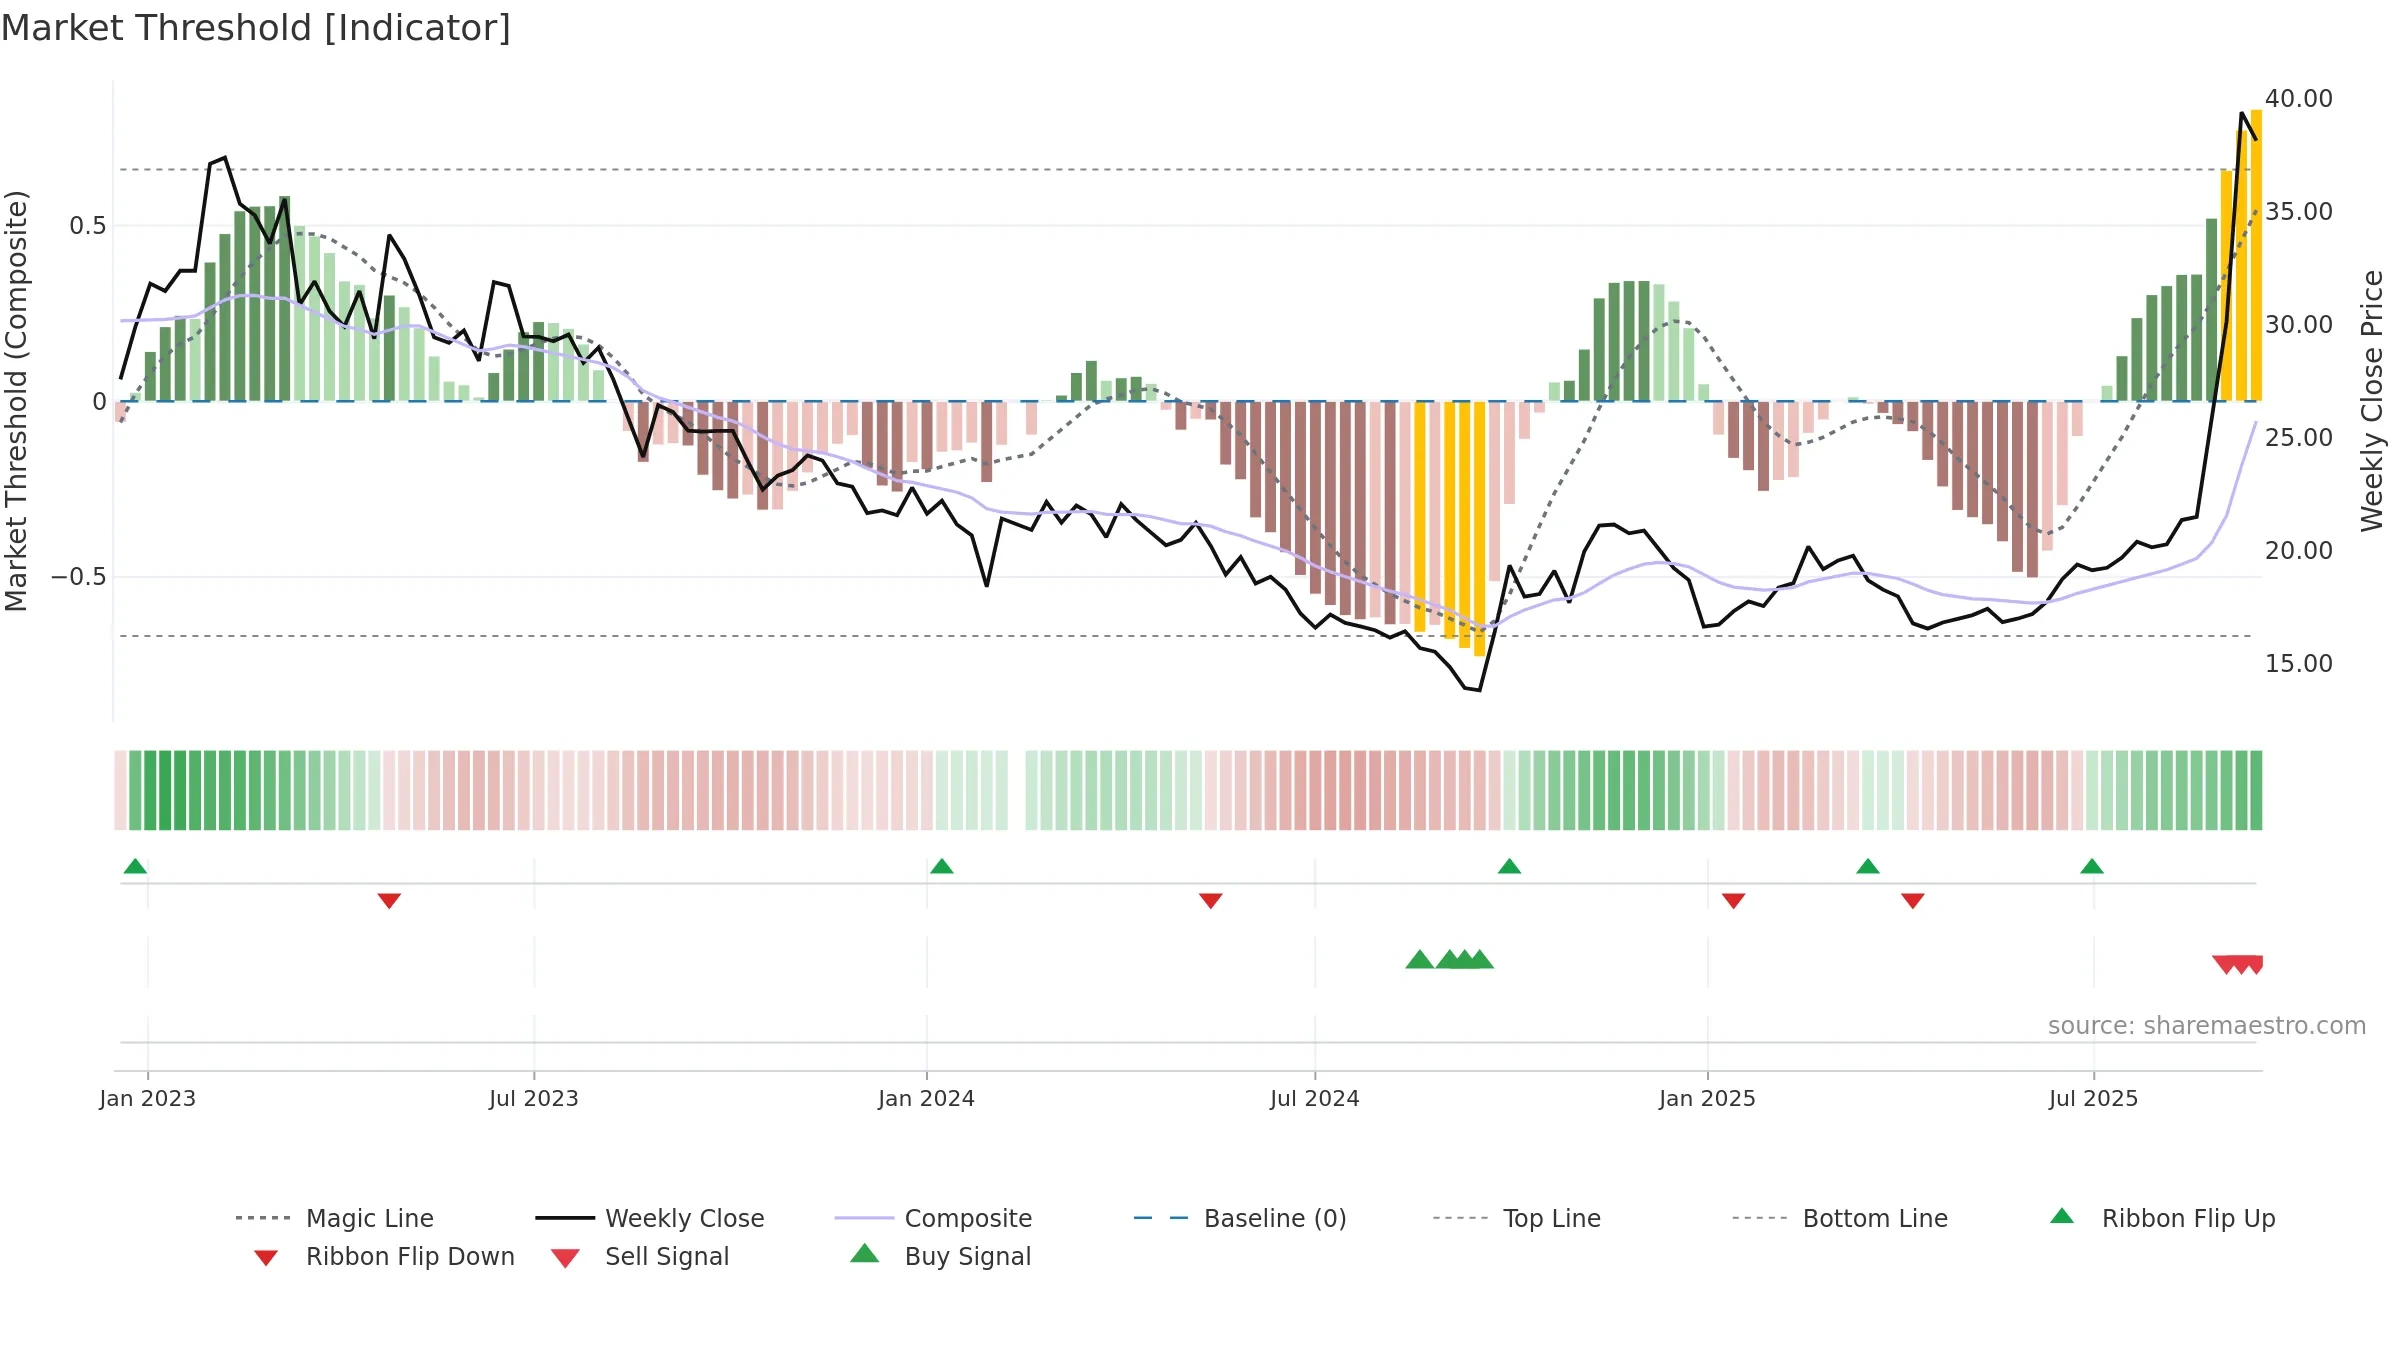Click the Jul 2023 x-axis label
This screenshot has width=2400, height=1350.
tap(534, 1099)
